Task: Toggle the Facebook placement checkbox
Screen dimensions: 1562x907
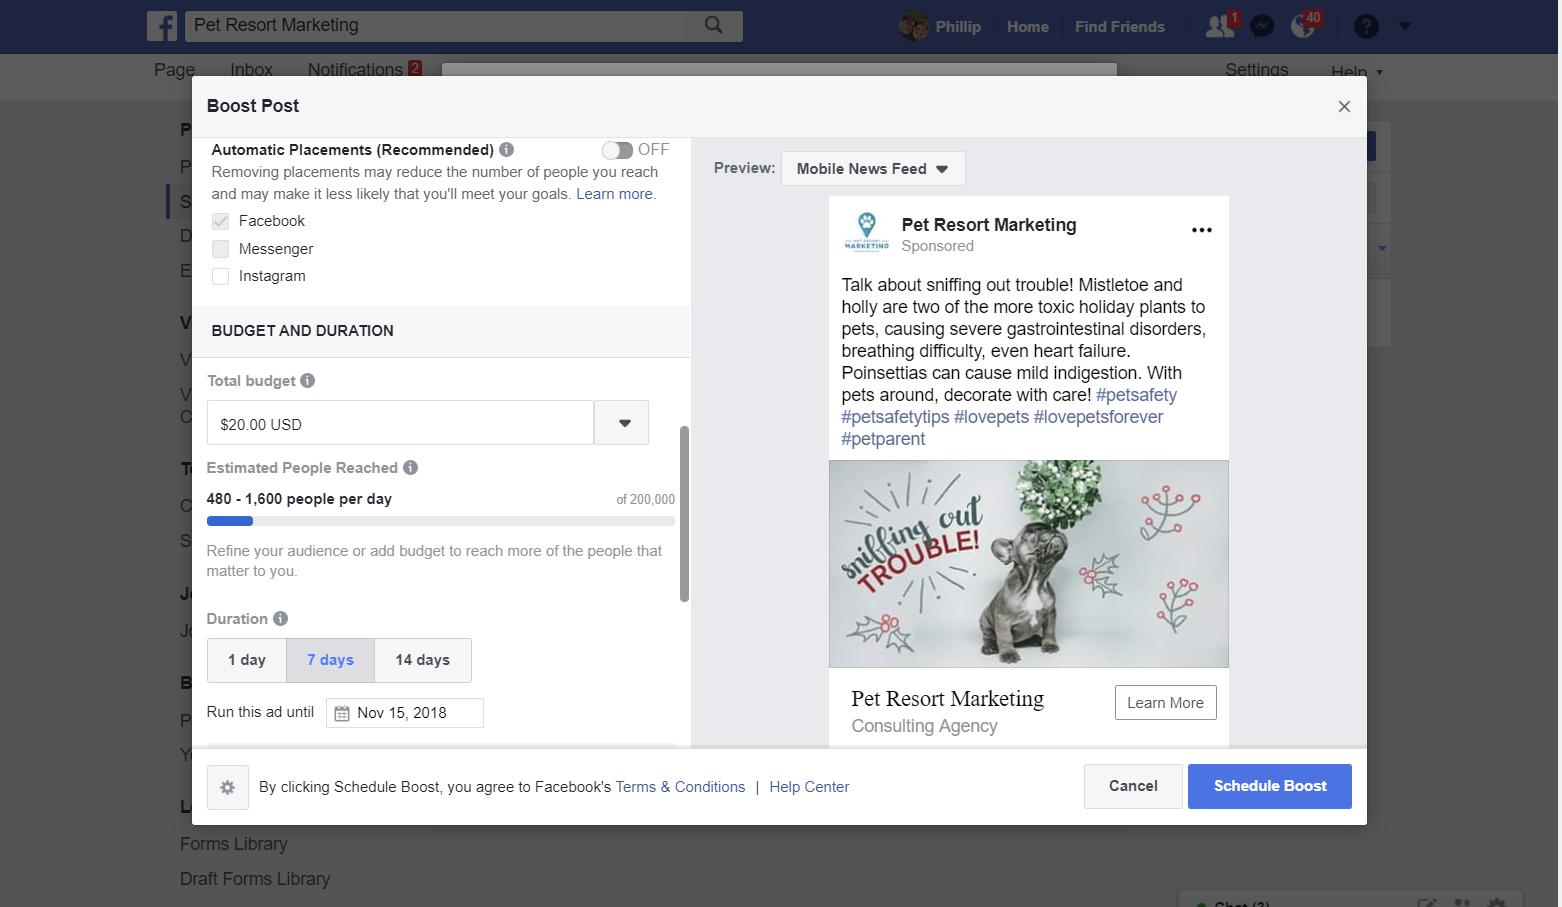Action: point(221,221)
